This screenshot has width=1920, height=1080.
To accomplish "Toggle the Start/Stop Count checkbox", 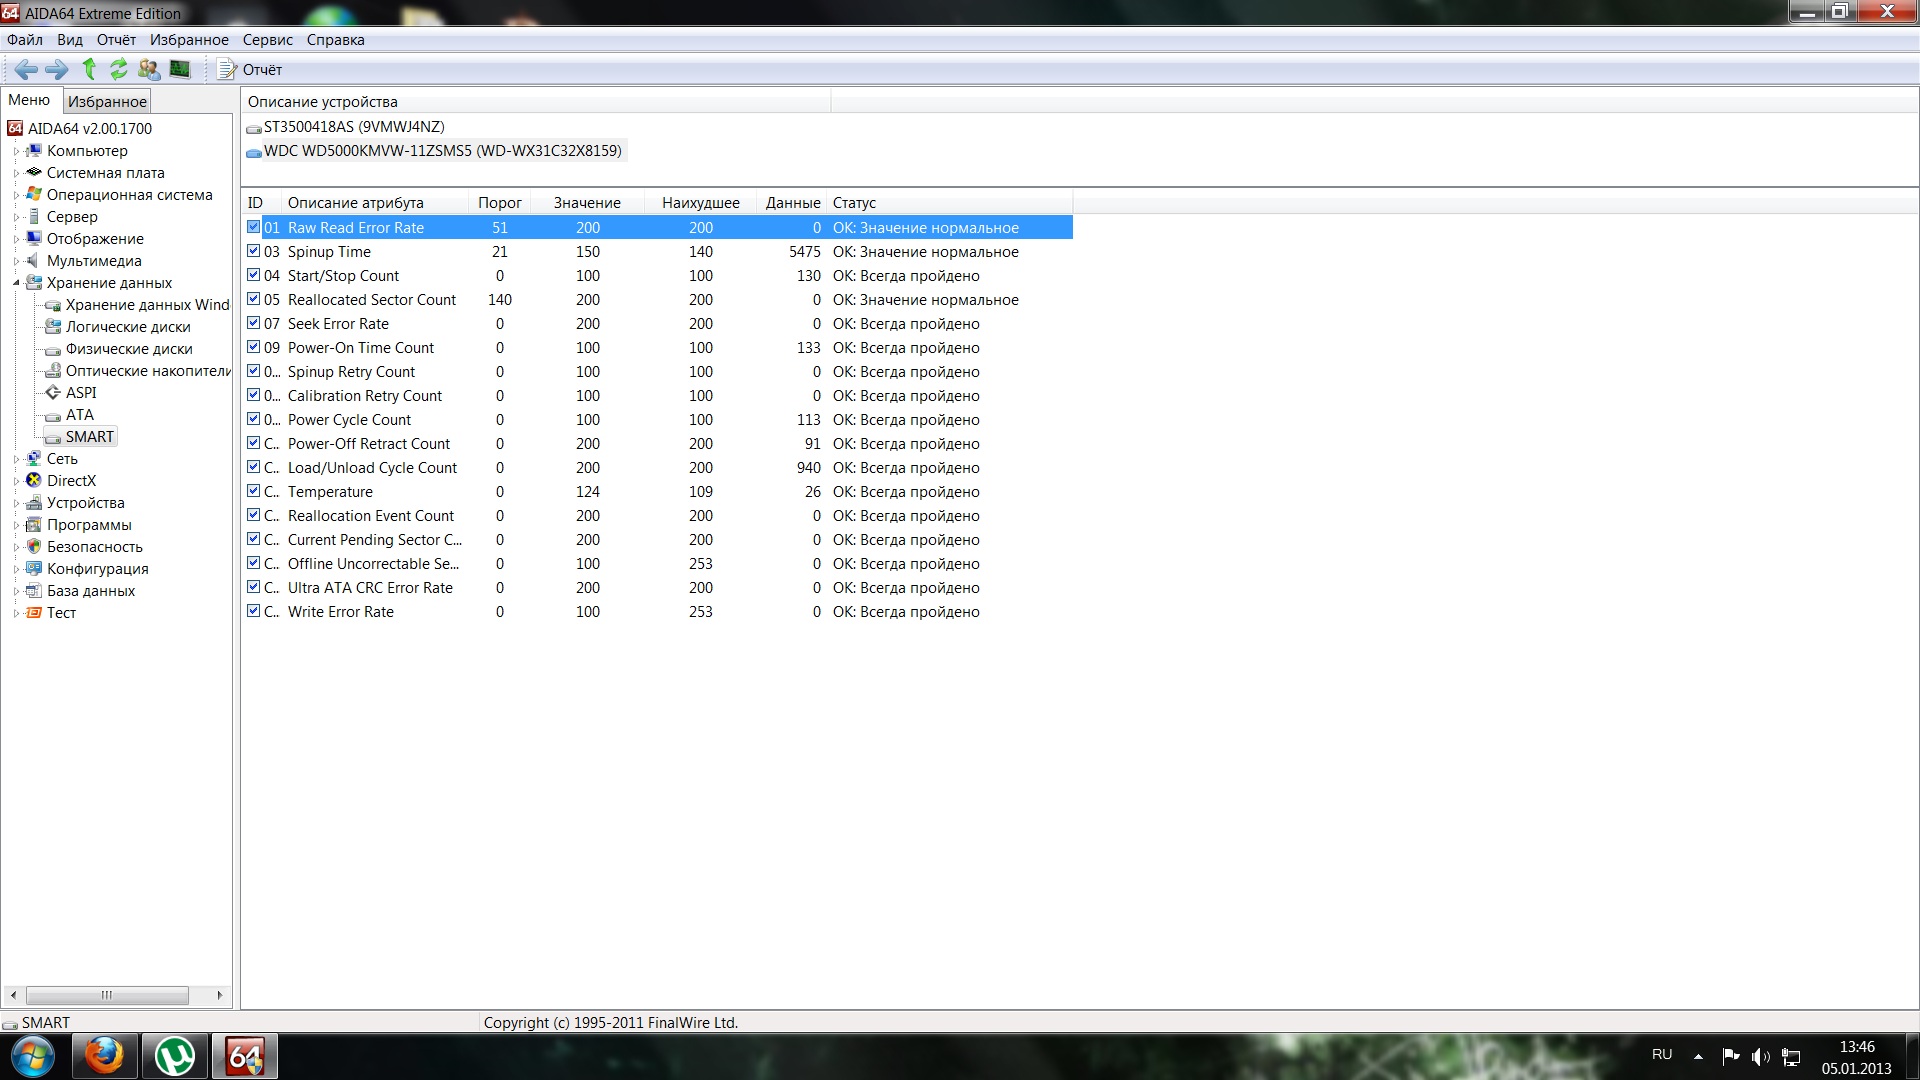I will tap(254, 275).
